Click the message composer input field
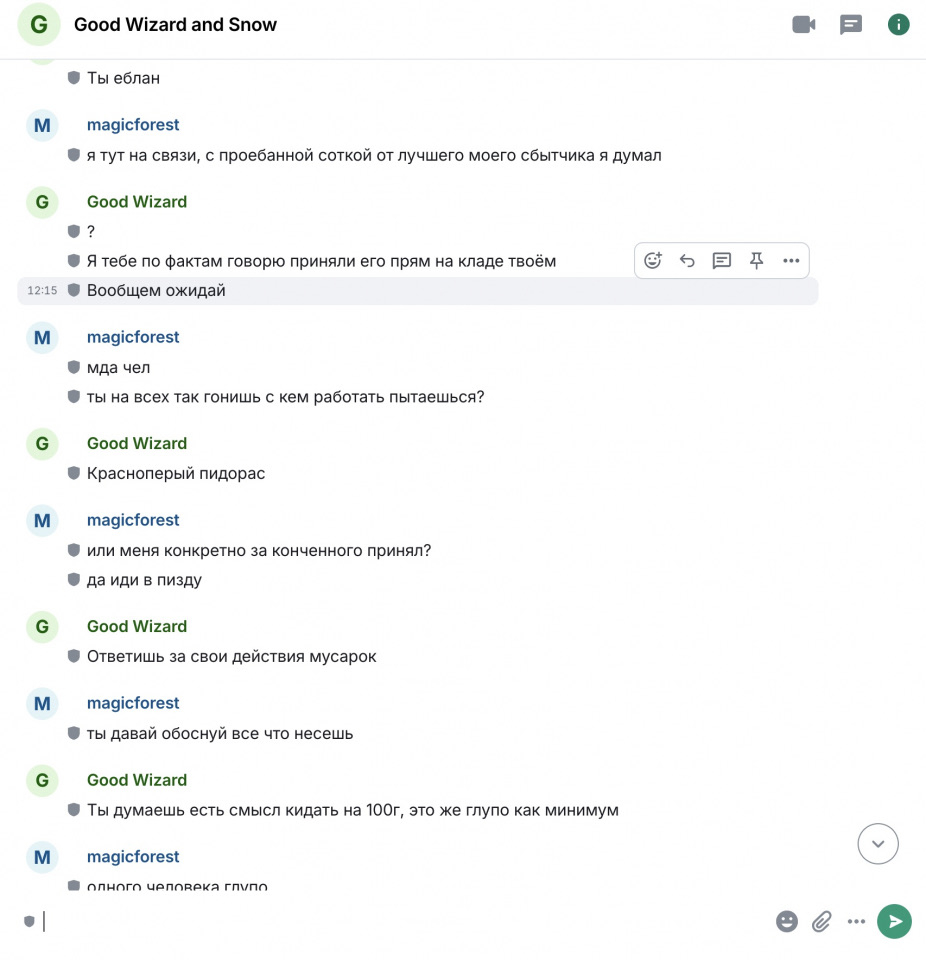The image size is (926, 960). (x=404, y=921)
